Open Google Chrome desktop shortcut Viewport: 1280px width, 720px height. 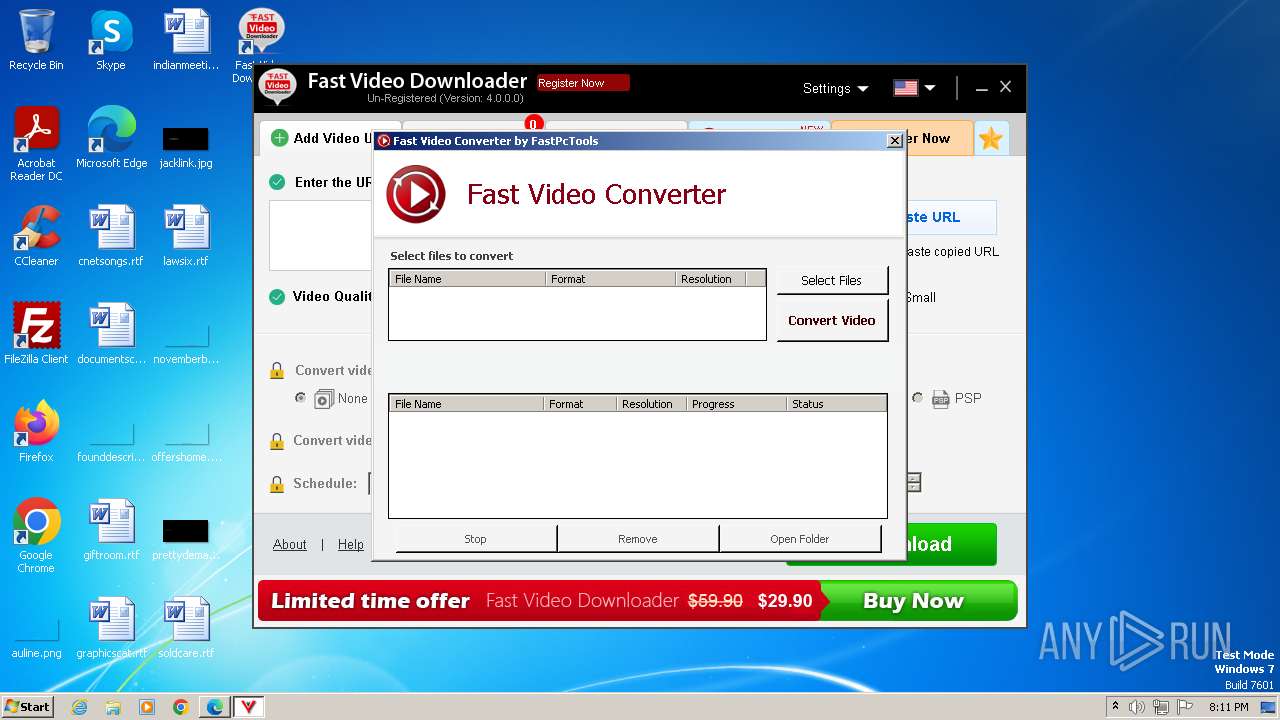(x=36, y=536)
